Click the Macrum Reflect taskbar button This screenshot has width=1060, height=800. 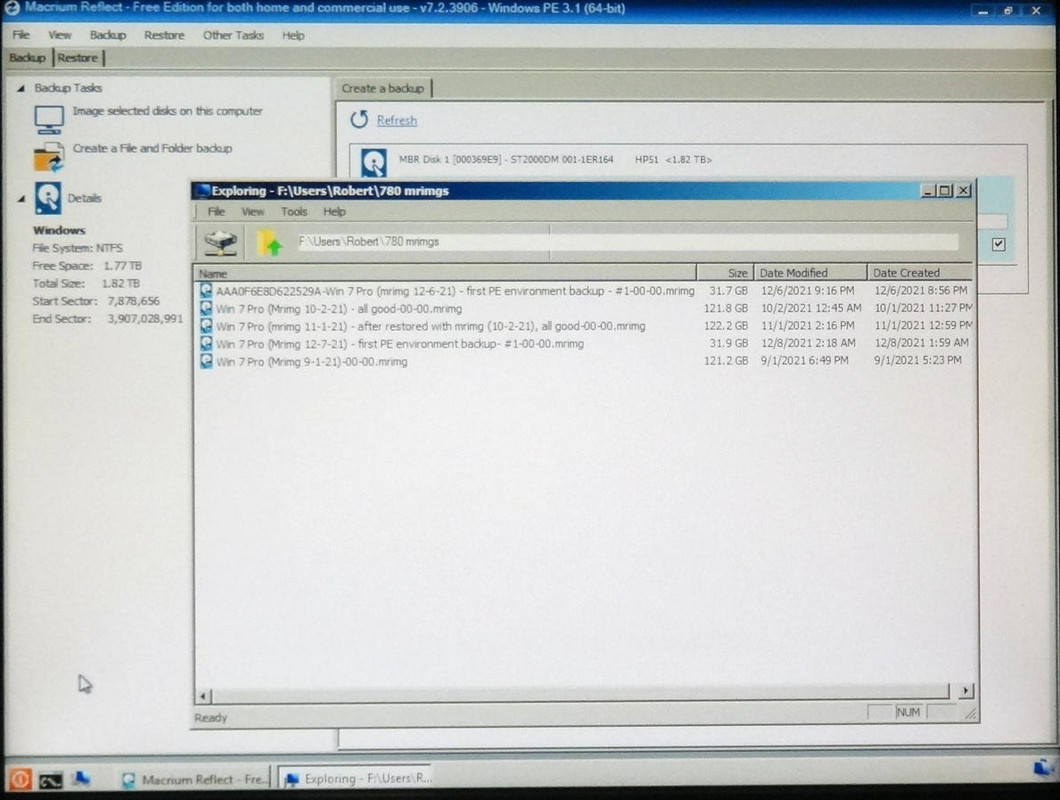[x=194, y=779]
